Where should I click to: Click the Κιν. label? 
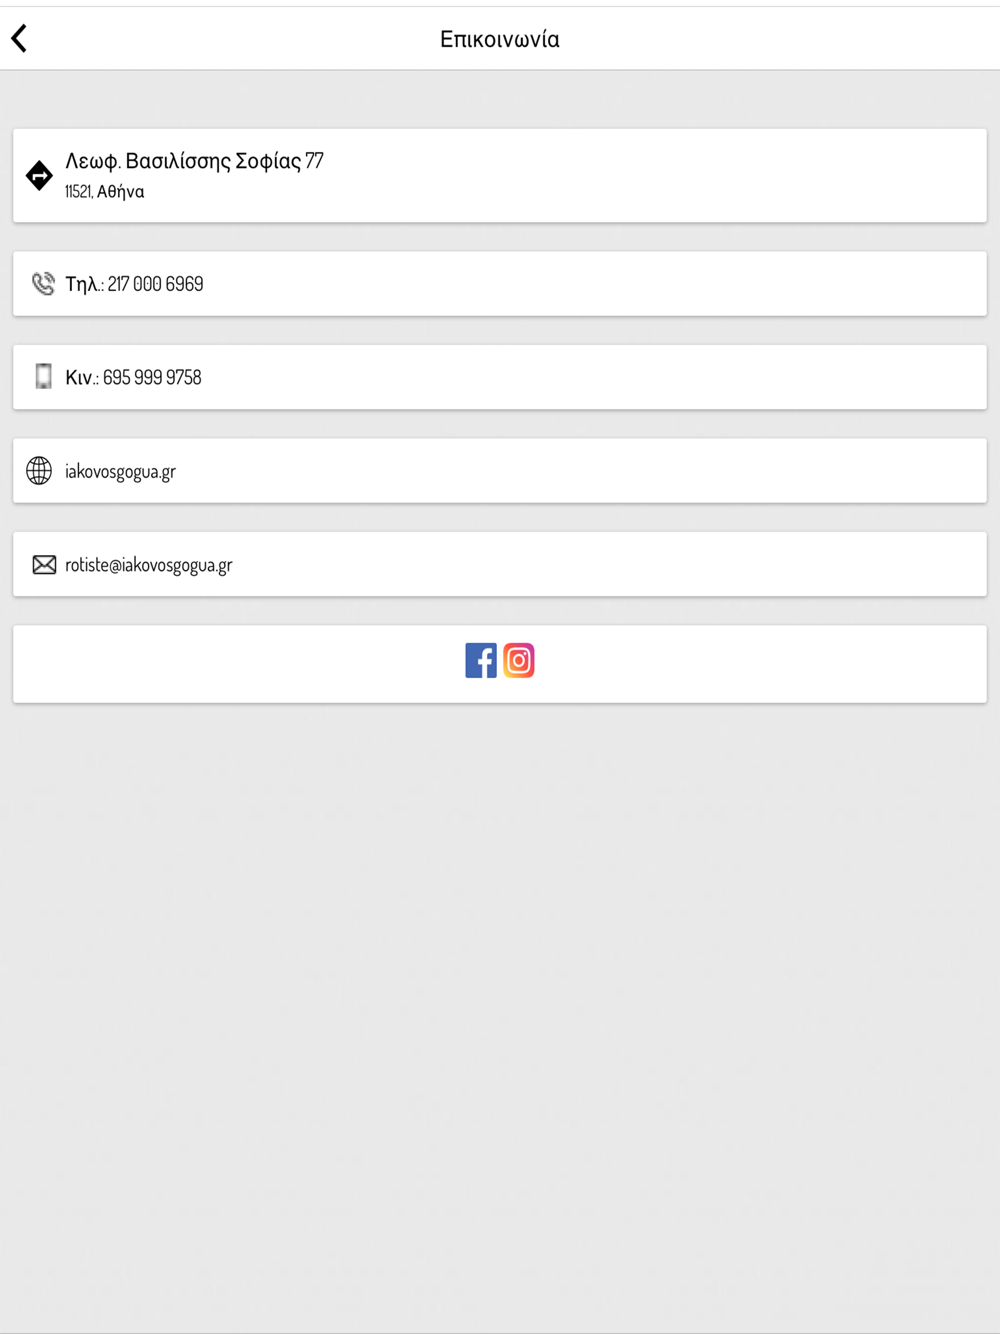(x=81, y=378)
